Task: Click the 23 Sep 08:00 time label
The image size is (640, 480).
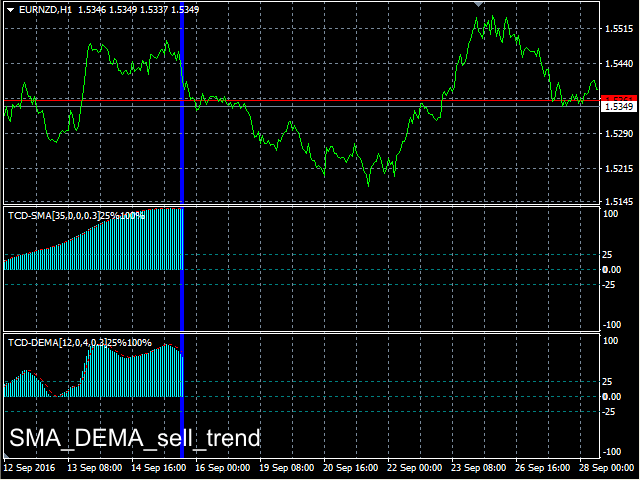Action: (478, 468)
